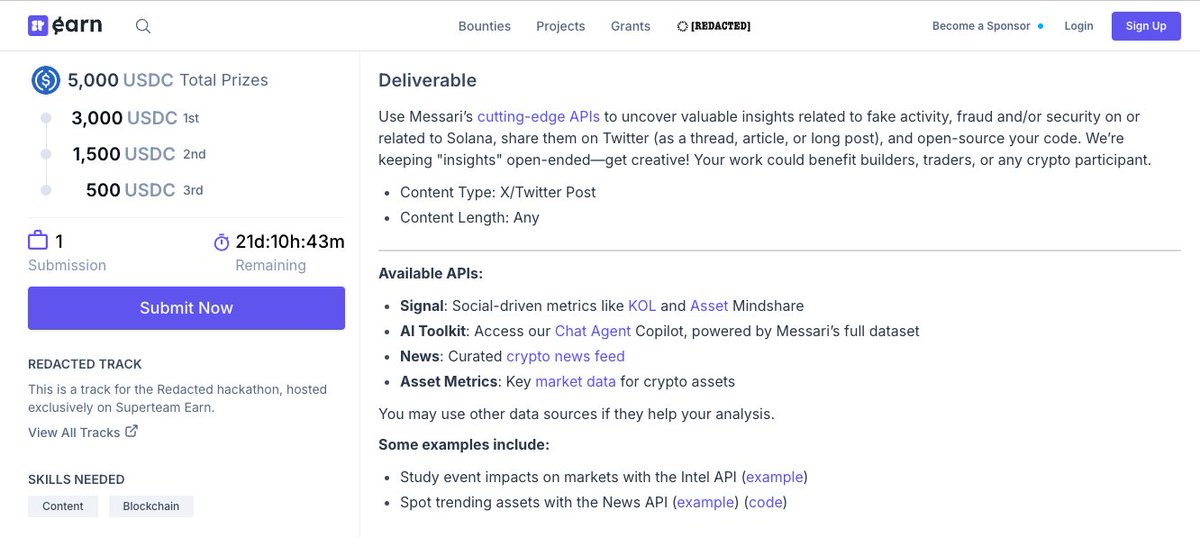
Task: Select the Blockchain skill tag
Action: point(151,506)
